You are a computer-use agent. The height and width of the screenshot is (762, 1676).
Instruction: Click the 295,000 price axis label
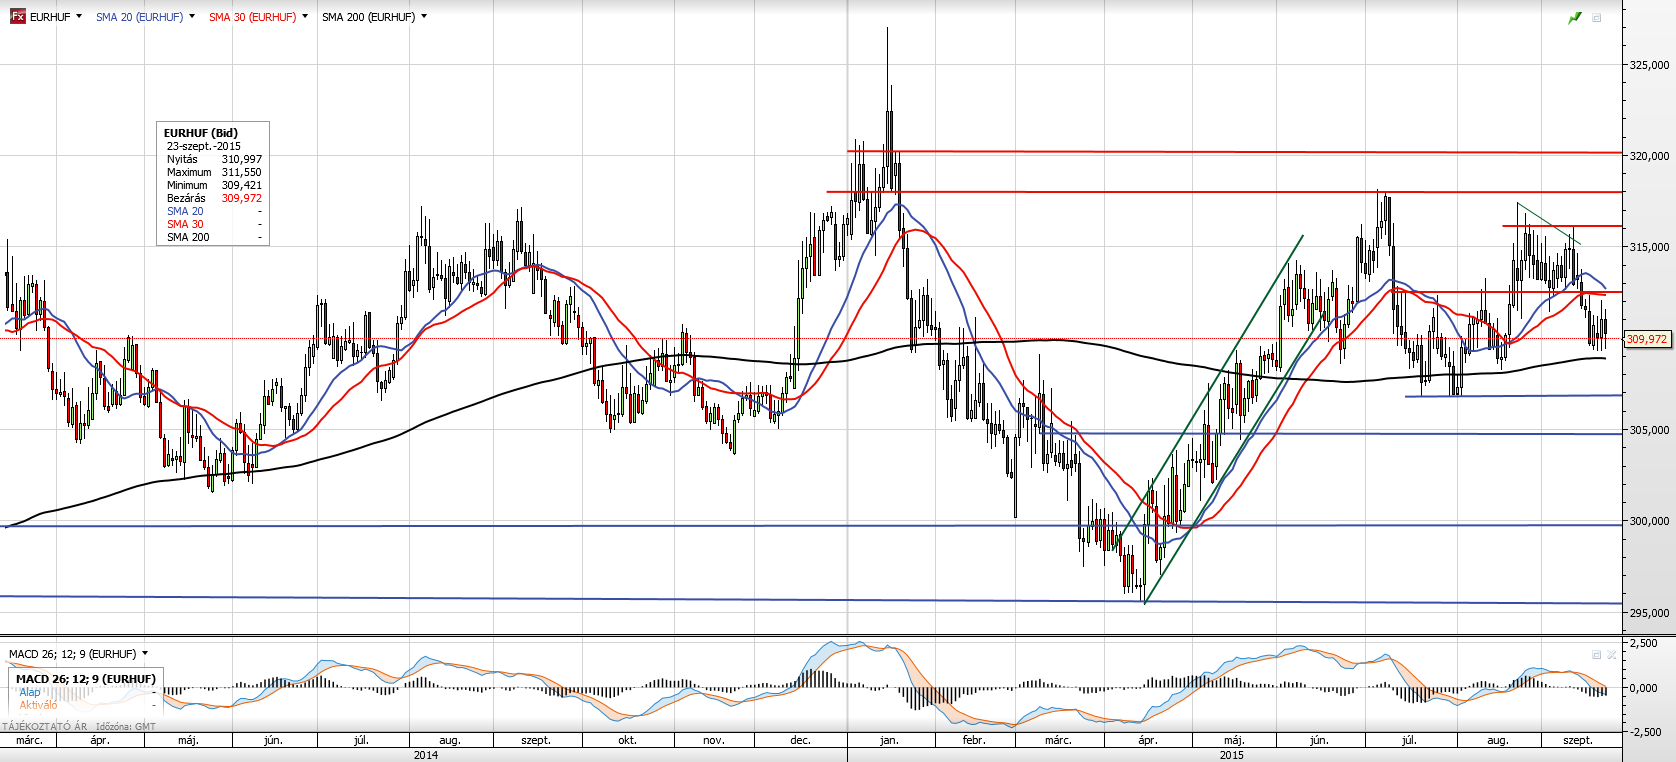point(1649,613)
